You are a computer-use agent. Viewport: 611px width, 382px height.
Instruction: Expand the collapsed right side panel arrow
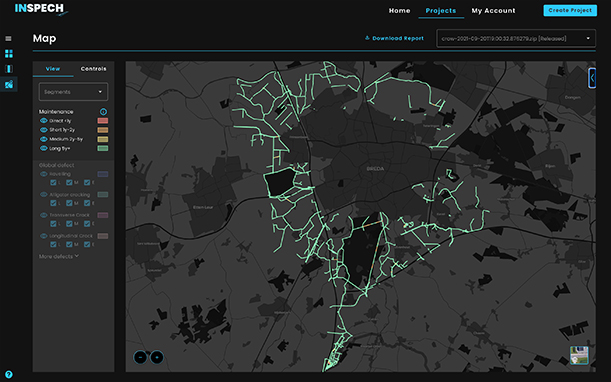click(x=592, y=78)
